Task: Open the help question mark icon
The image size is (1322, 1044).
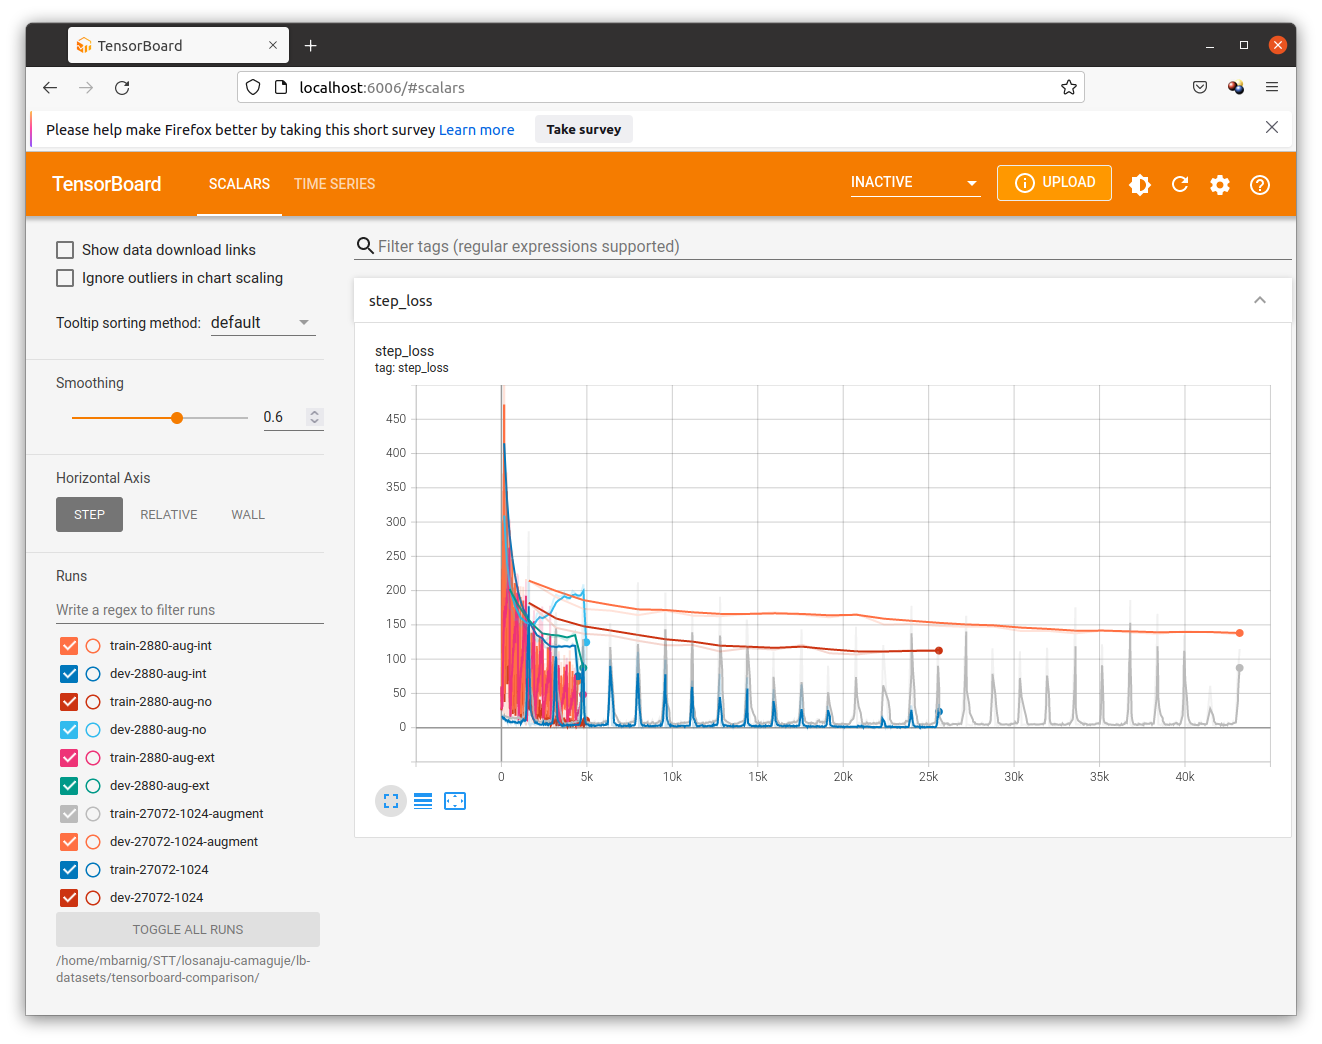Action: (1260, 185)
